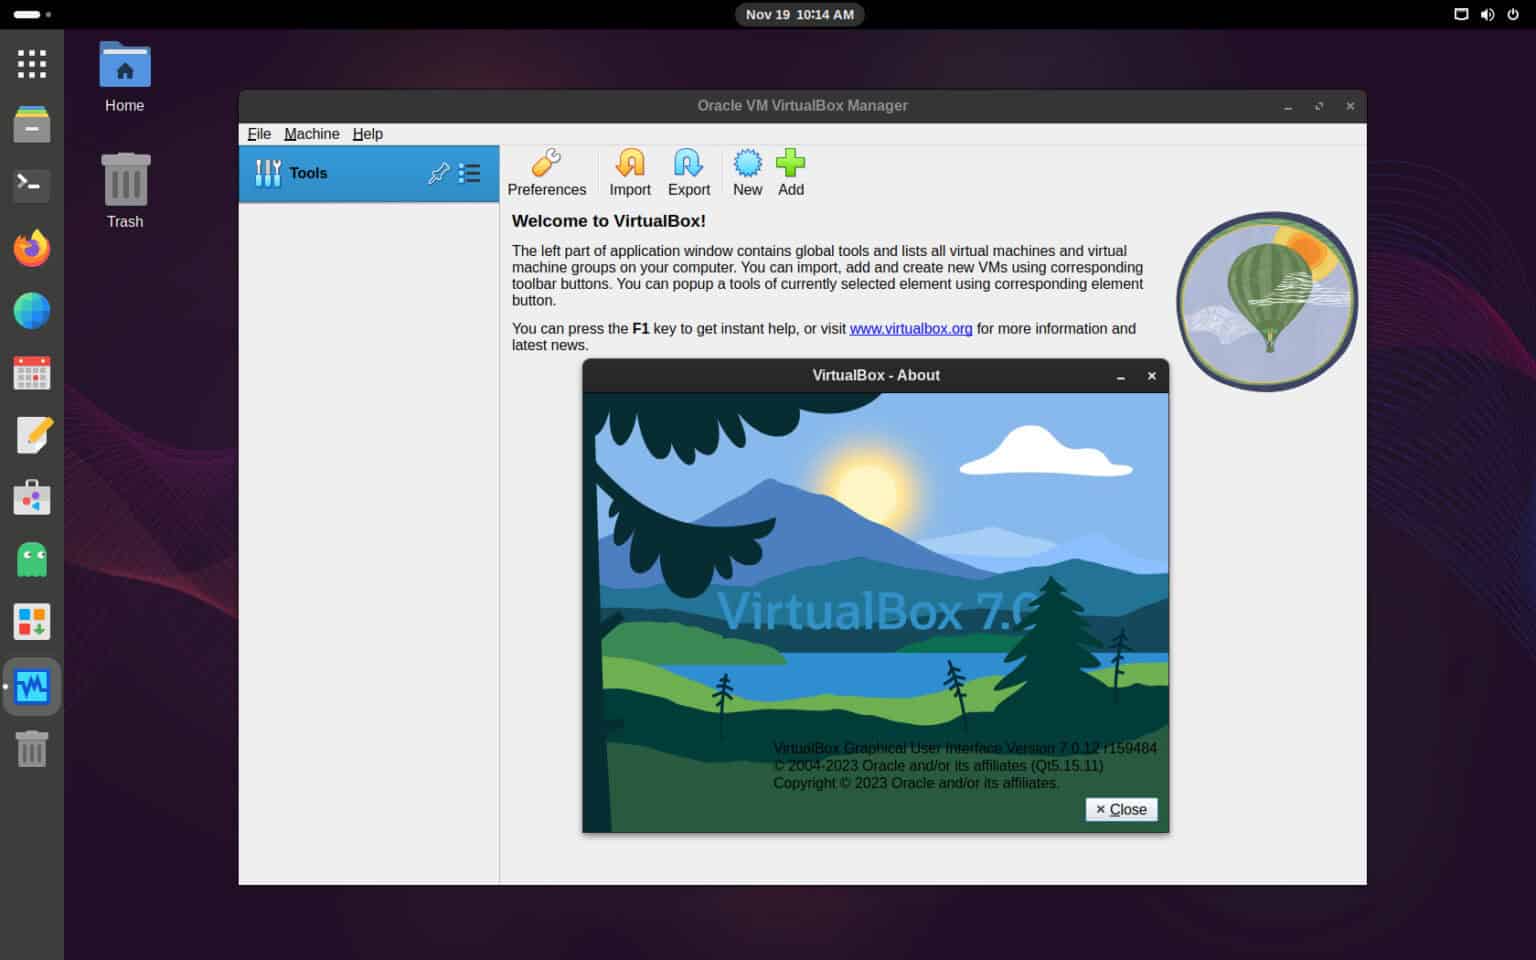The image size is (1536, 960).
Task: Select the Tools item in the sidebar
Action: 308,172
